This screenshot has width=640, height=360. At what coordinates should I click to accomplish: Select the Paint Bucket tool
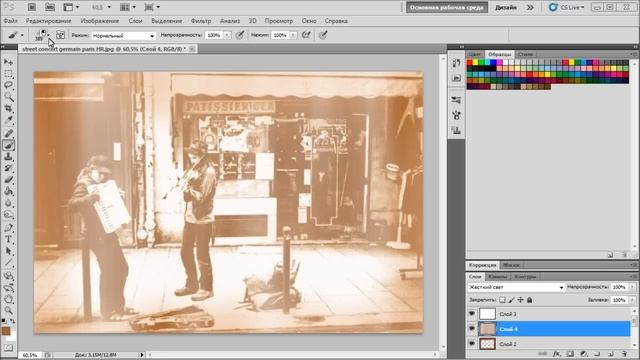(8, 192)
